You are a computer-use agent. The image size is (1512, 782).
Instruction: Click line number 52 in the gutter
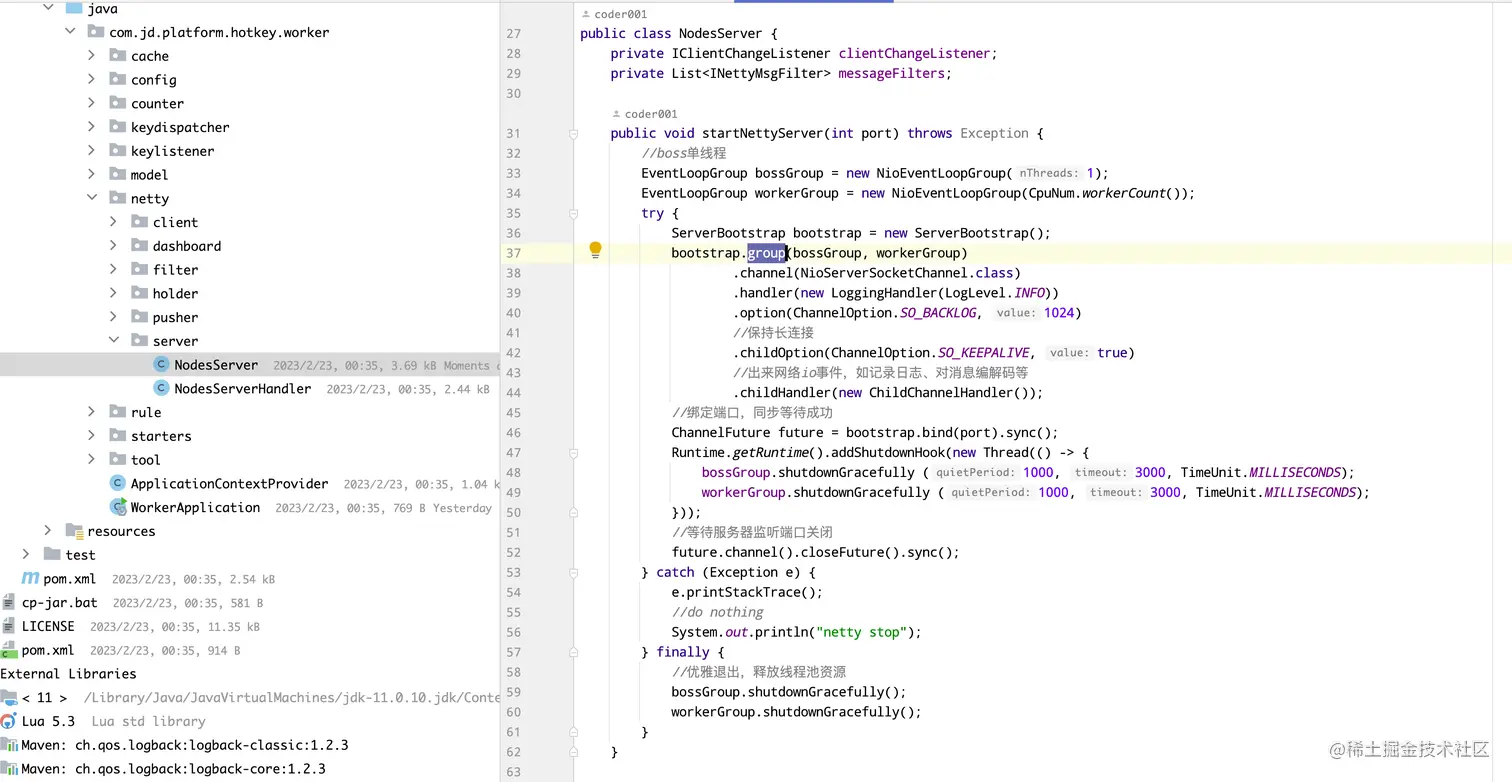click(x=514, y=552)
